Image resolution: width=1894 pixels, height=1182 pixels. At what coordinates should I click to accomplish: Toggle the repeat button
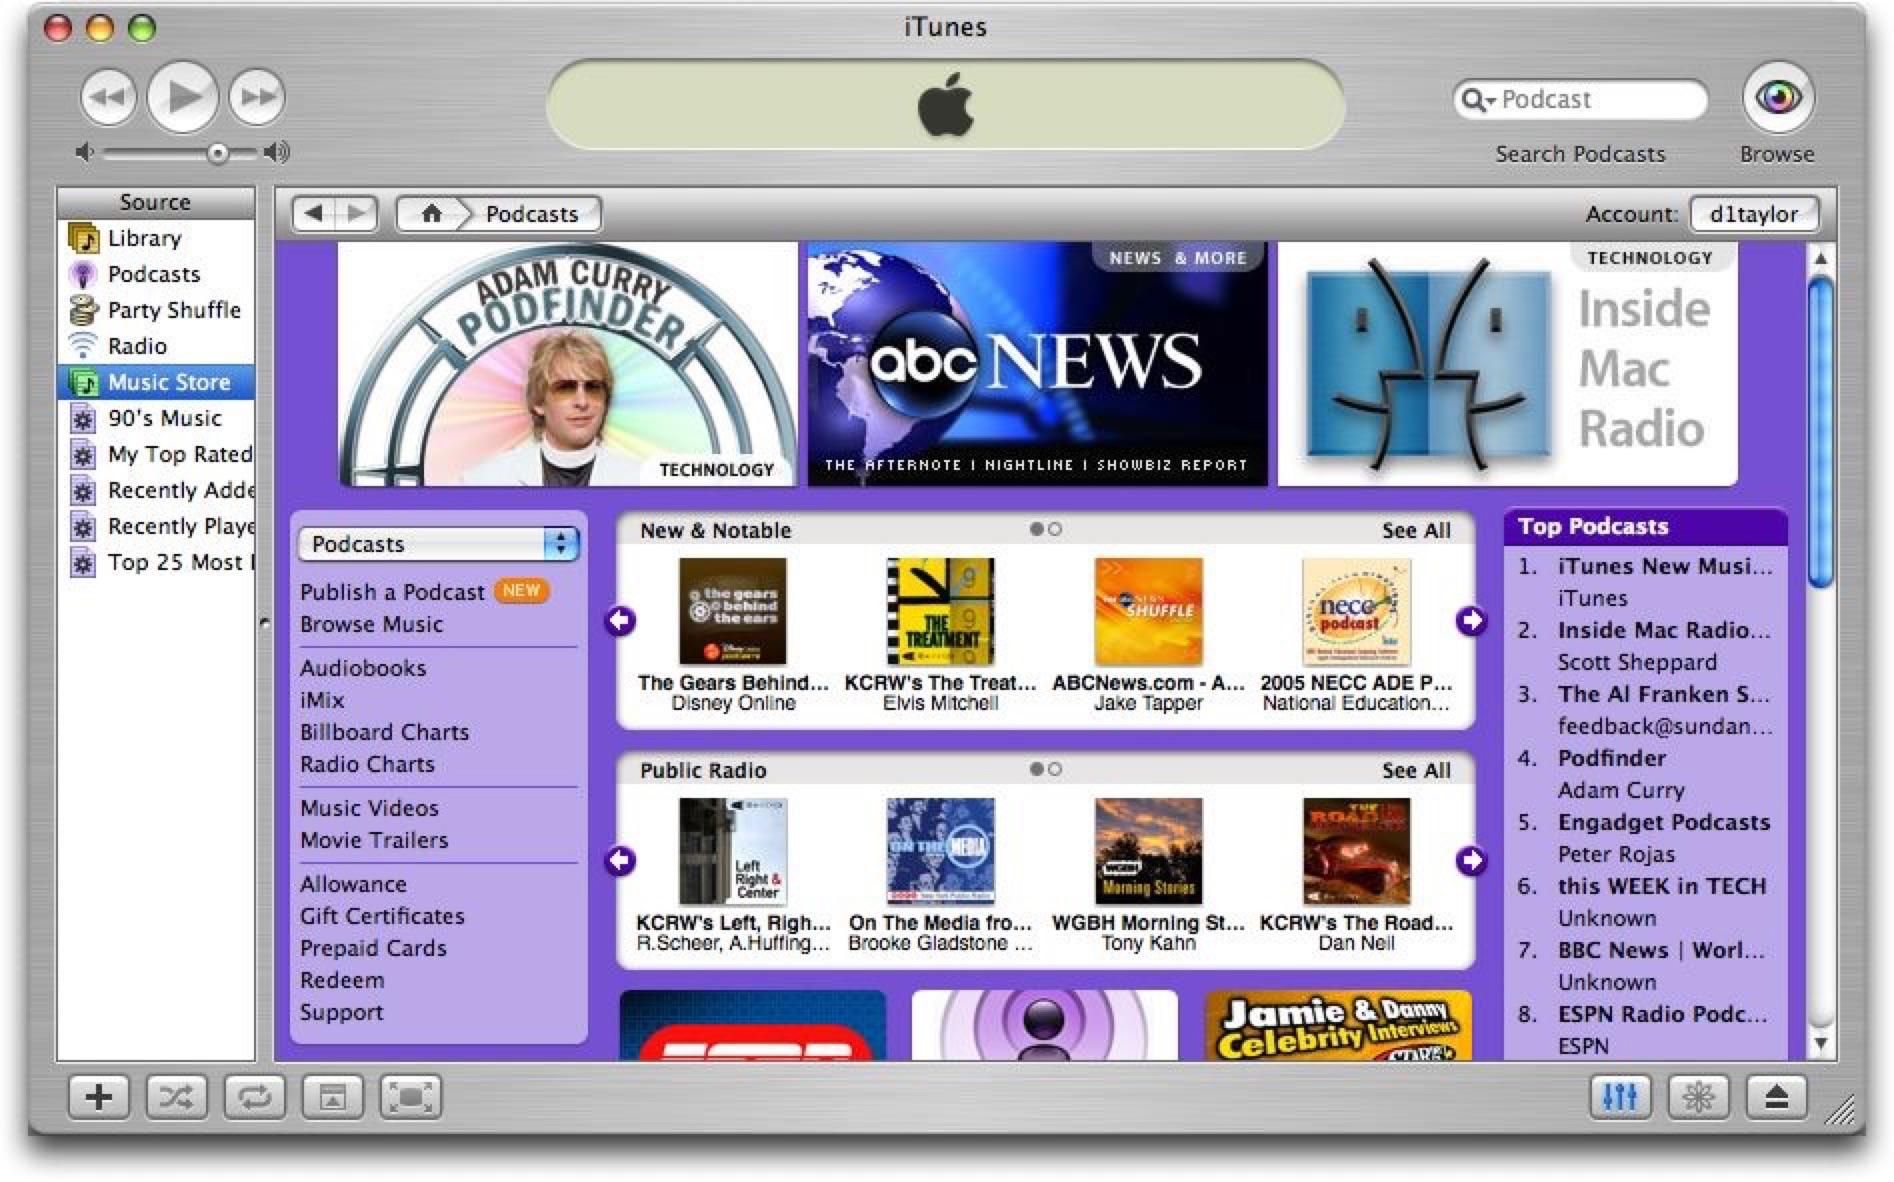tap(254, 1097)
